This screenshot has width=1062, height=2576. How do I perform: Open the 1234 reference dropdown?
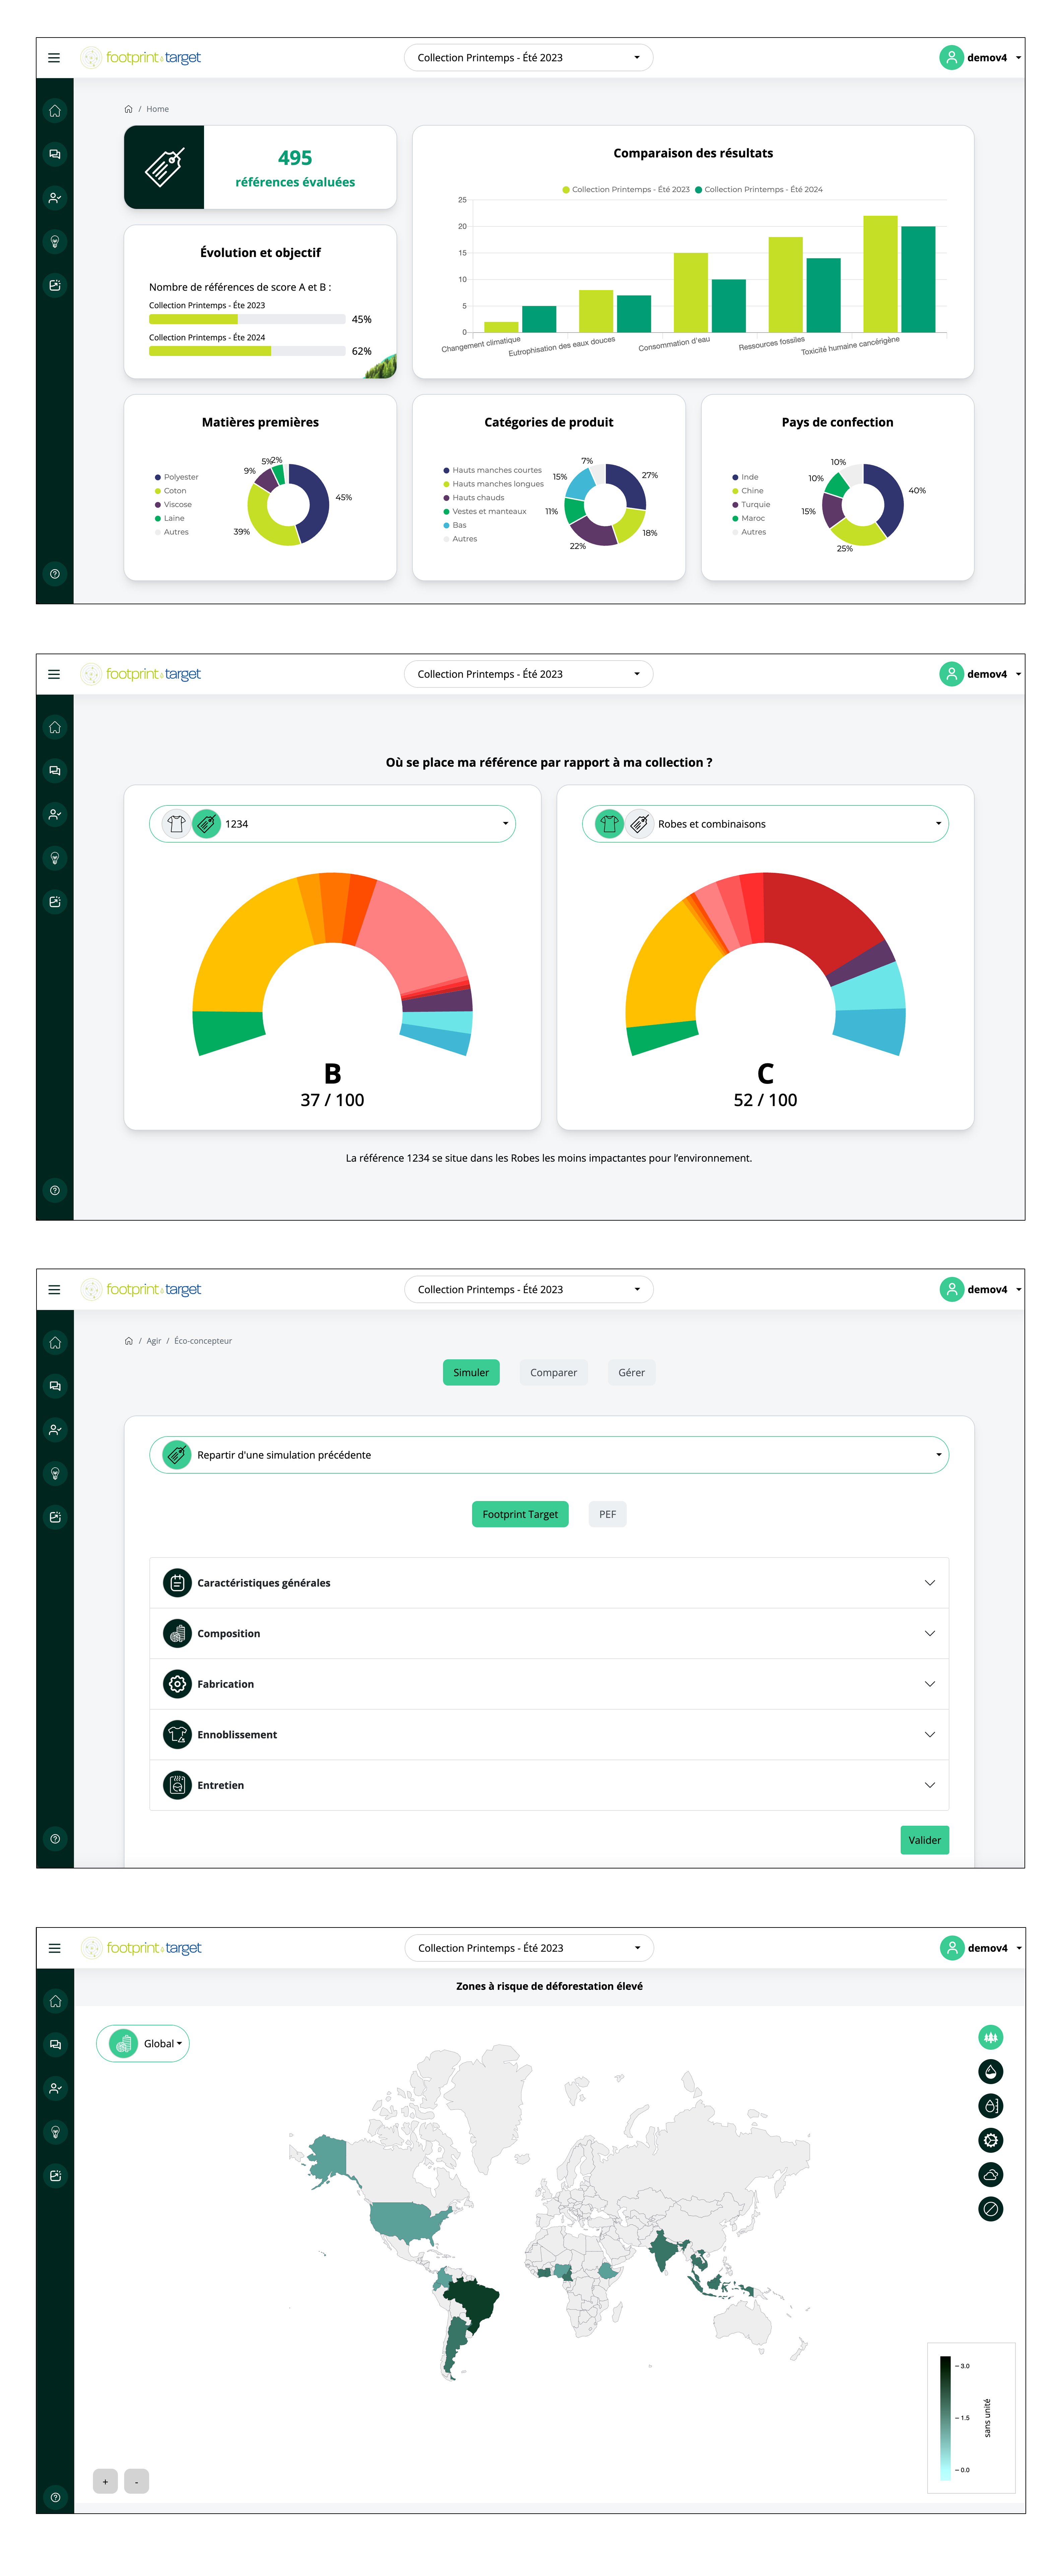332,824
